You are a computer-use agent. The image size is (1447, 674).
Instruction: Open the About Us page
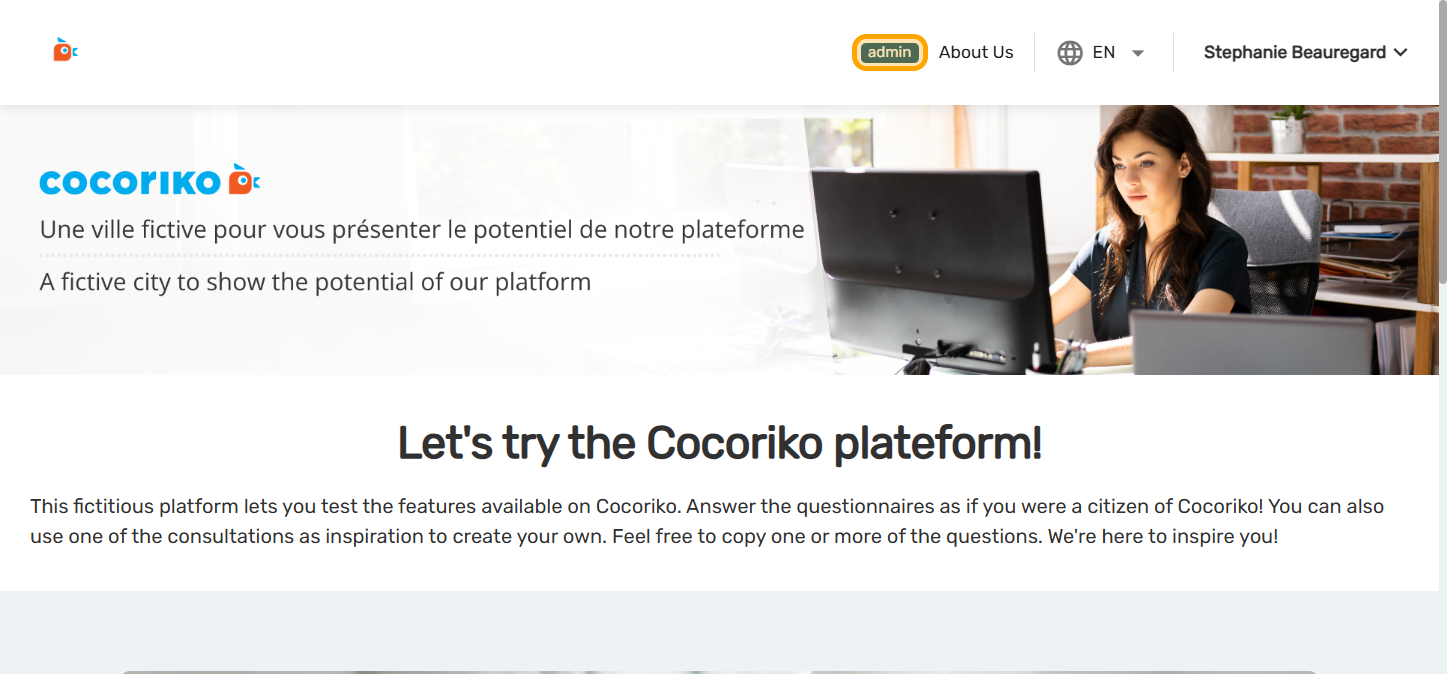[x=976, y=53]
